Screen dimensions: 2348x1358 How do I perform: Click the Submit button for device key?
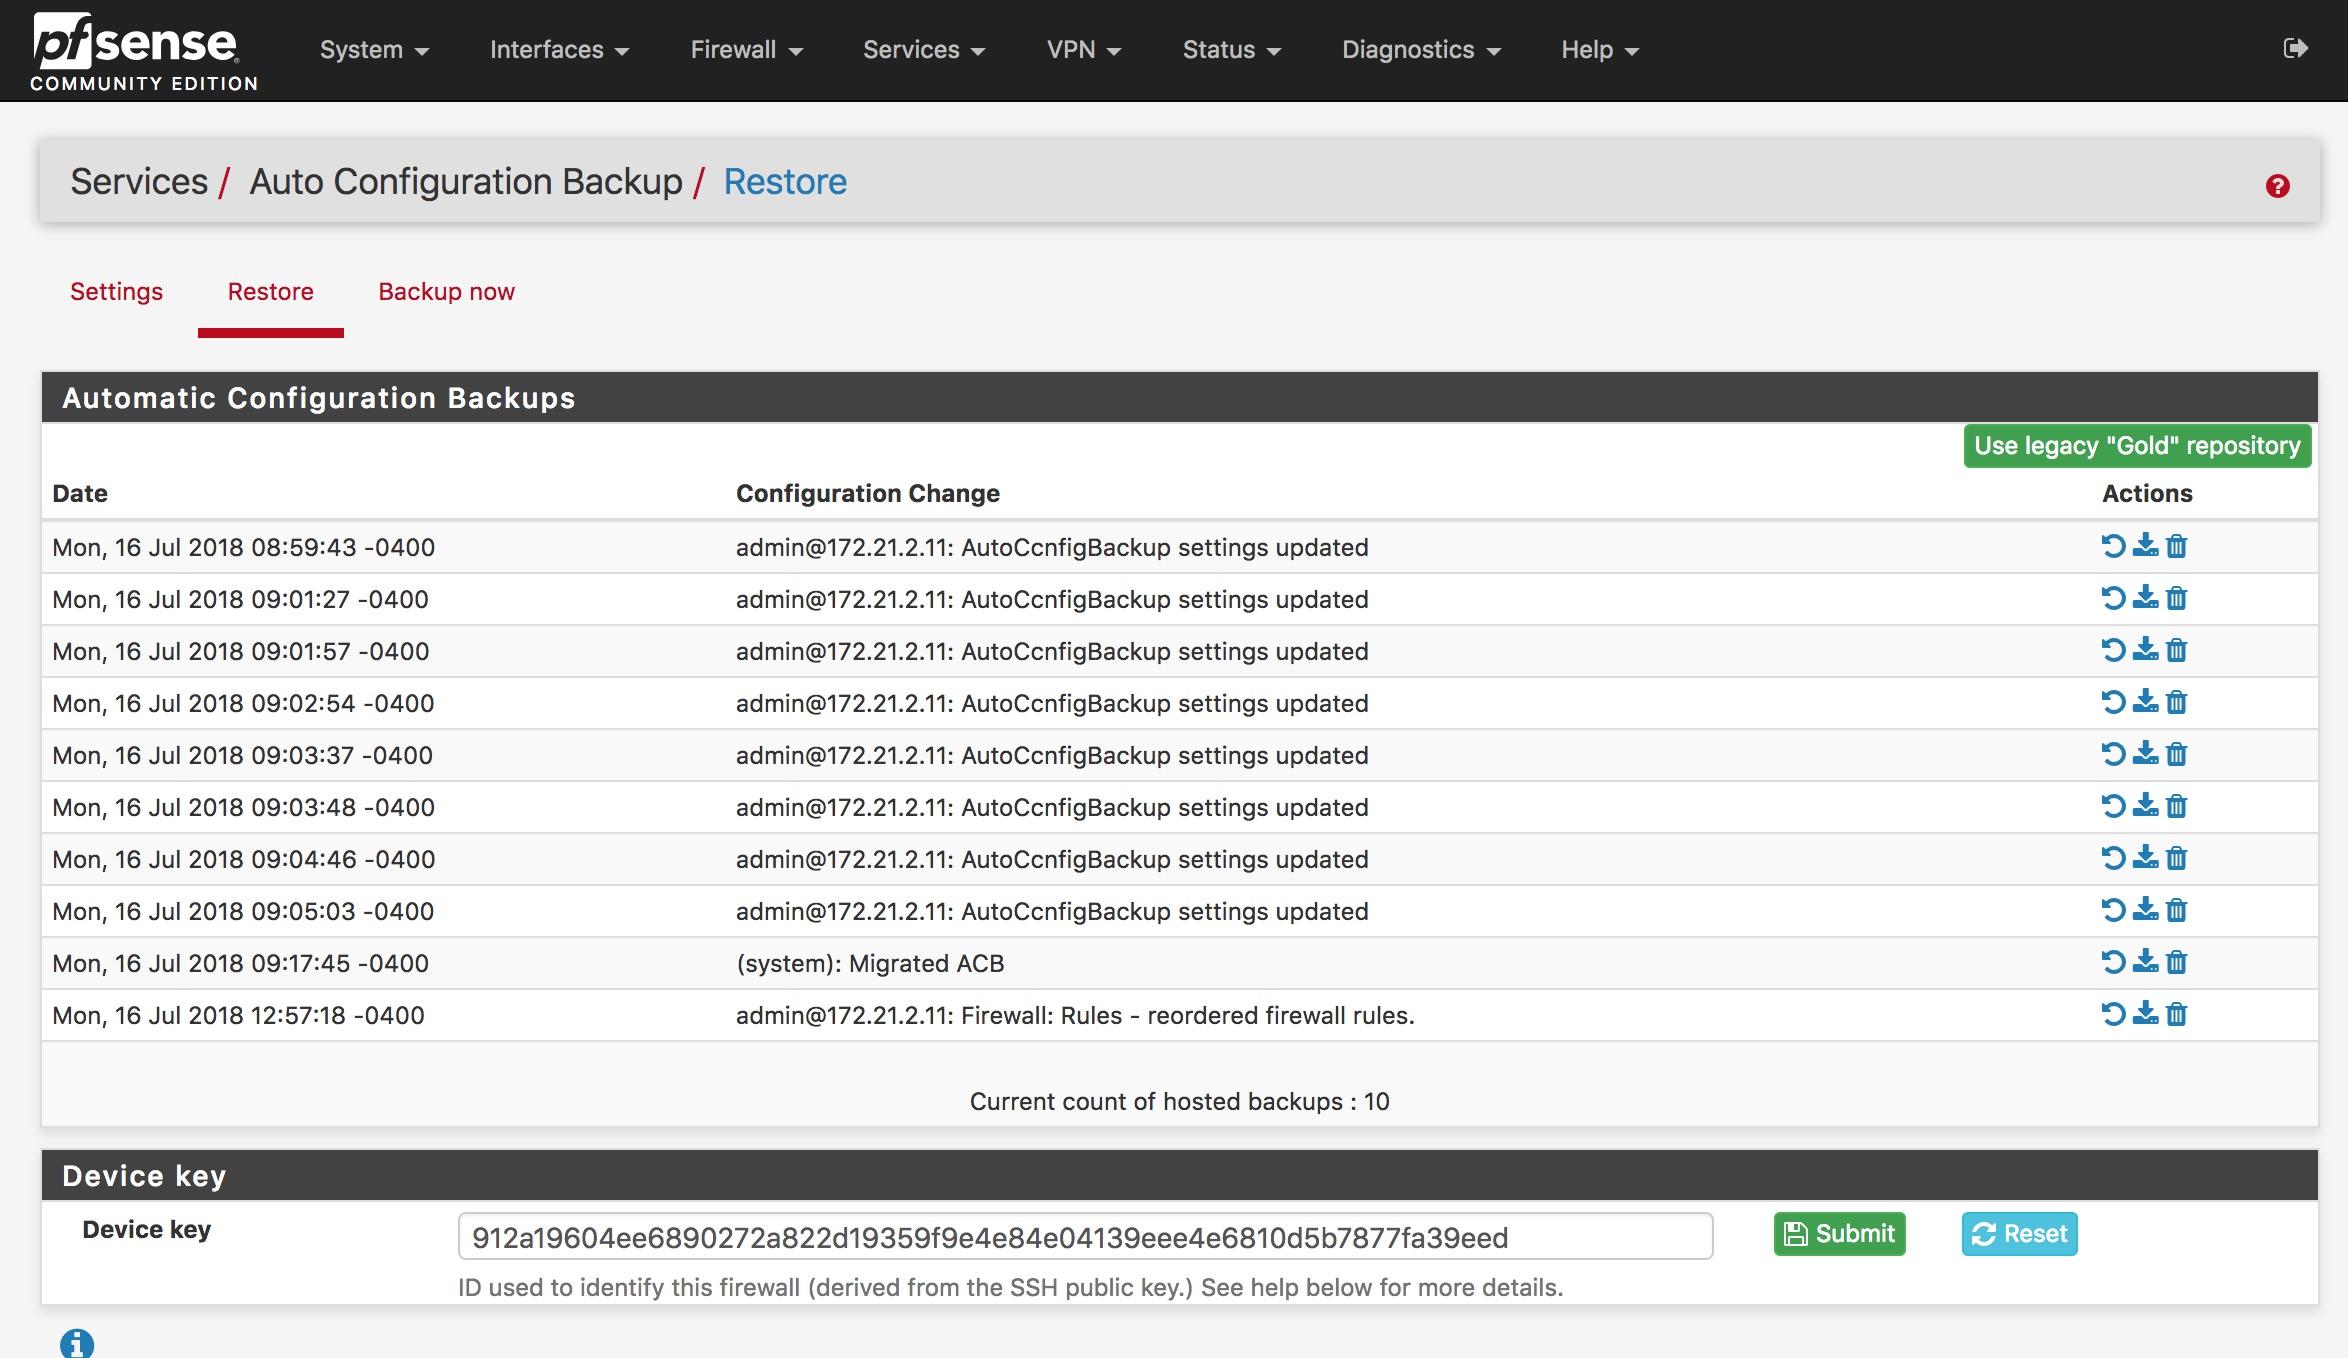(1839, 1234)
